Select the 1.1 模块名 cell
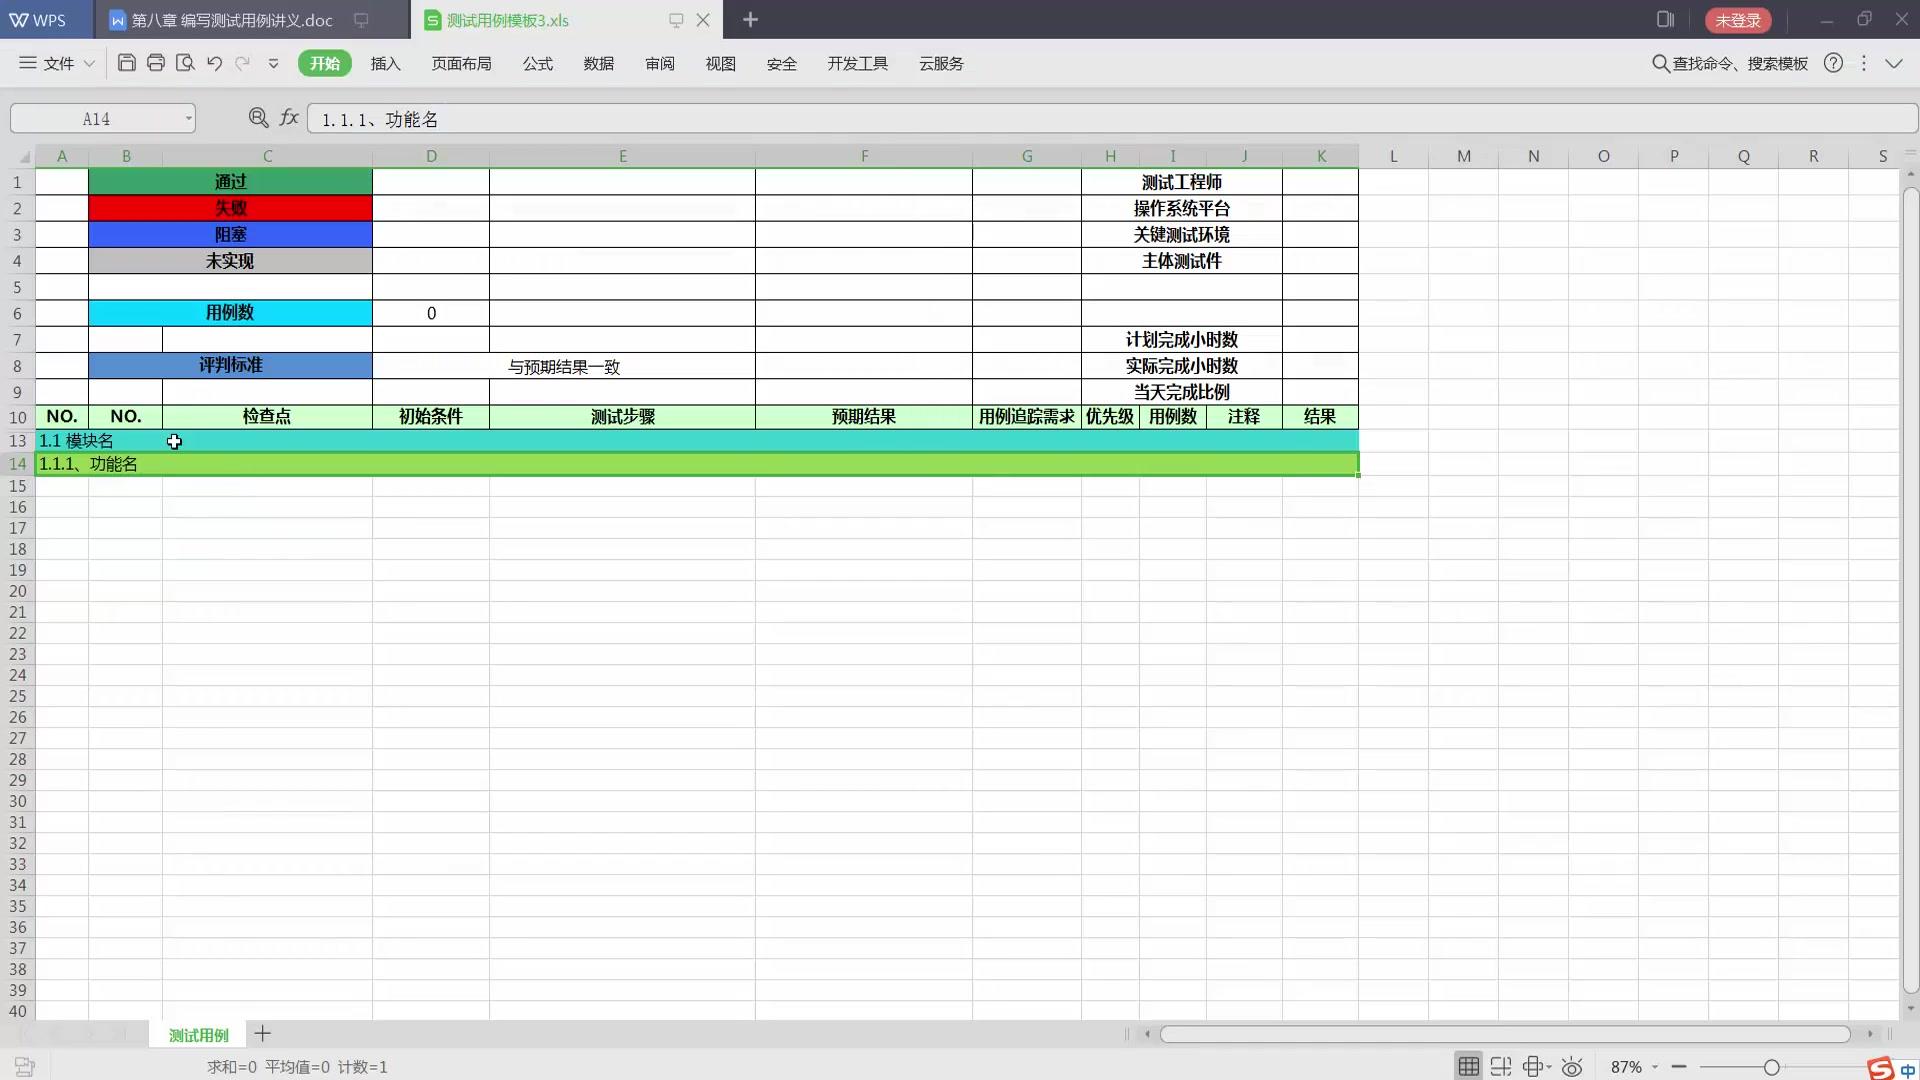 (x=76, y=441)
